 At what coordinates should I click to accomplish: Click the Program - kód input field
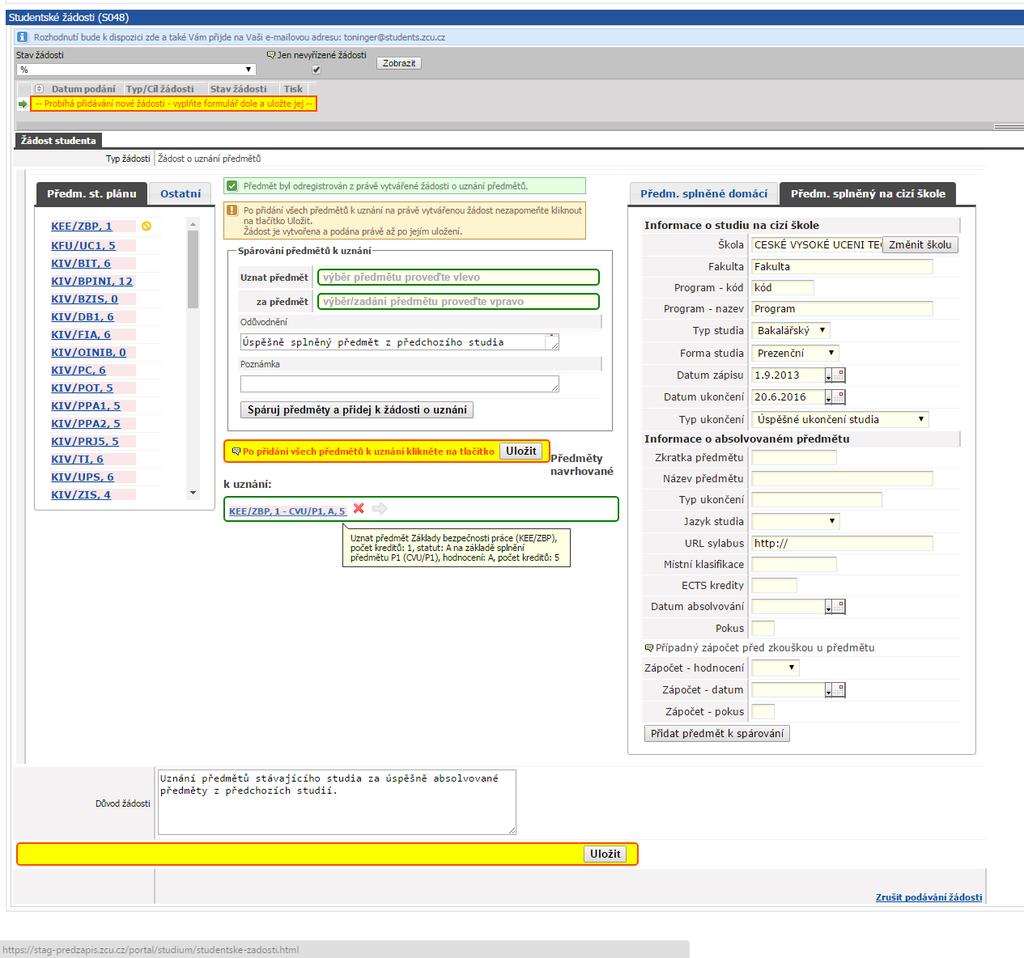(782, 287)
